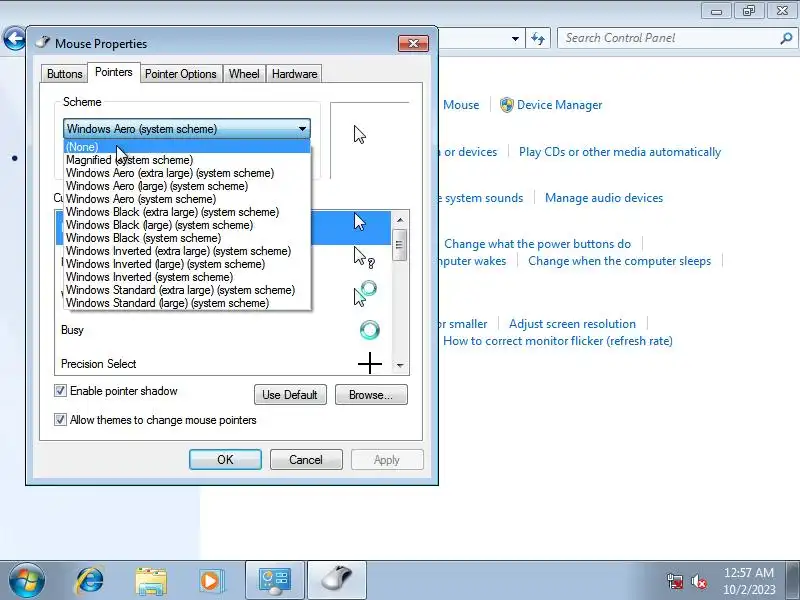The height and width of the screenshot is (600, 800).
Task: Choose Windows Inverted (system scheme)
Action: pyautogui.click(x=187, y=277)
